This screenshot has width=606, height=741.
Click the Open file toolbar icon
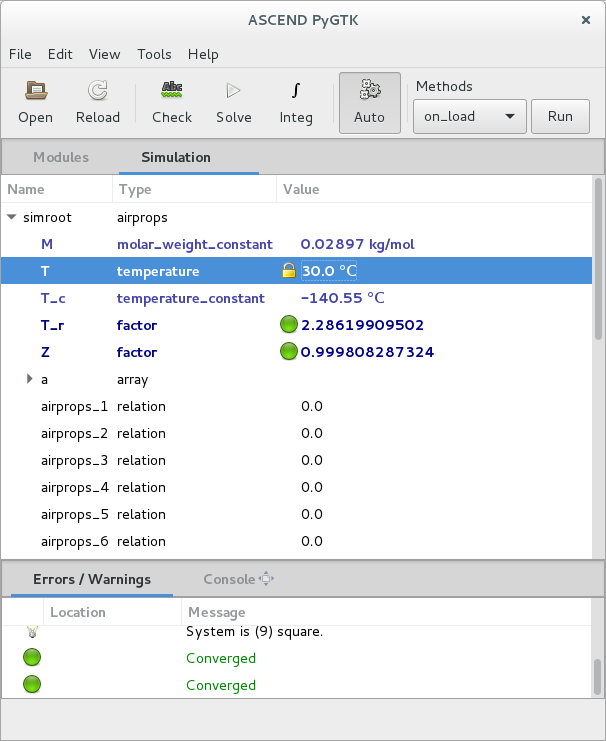pos(36,92)
